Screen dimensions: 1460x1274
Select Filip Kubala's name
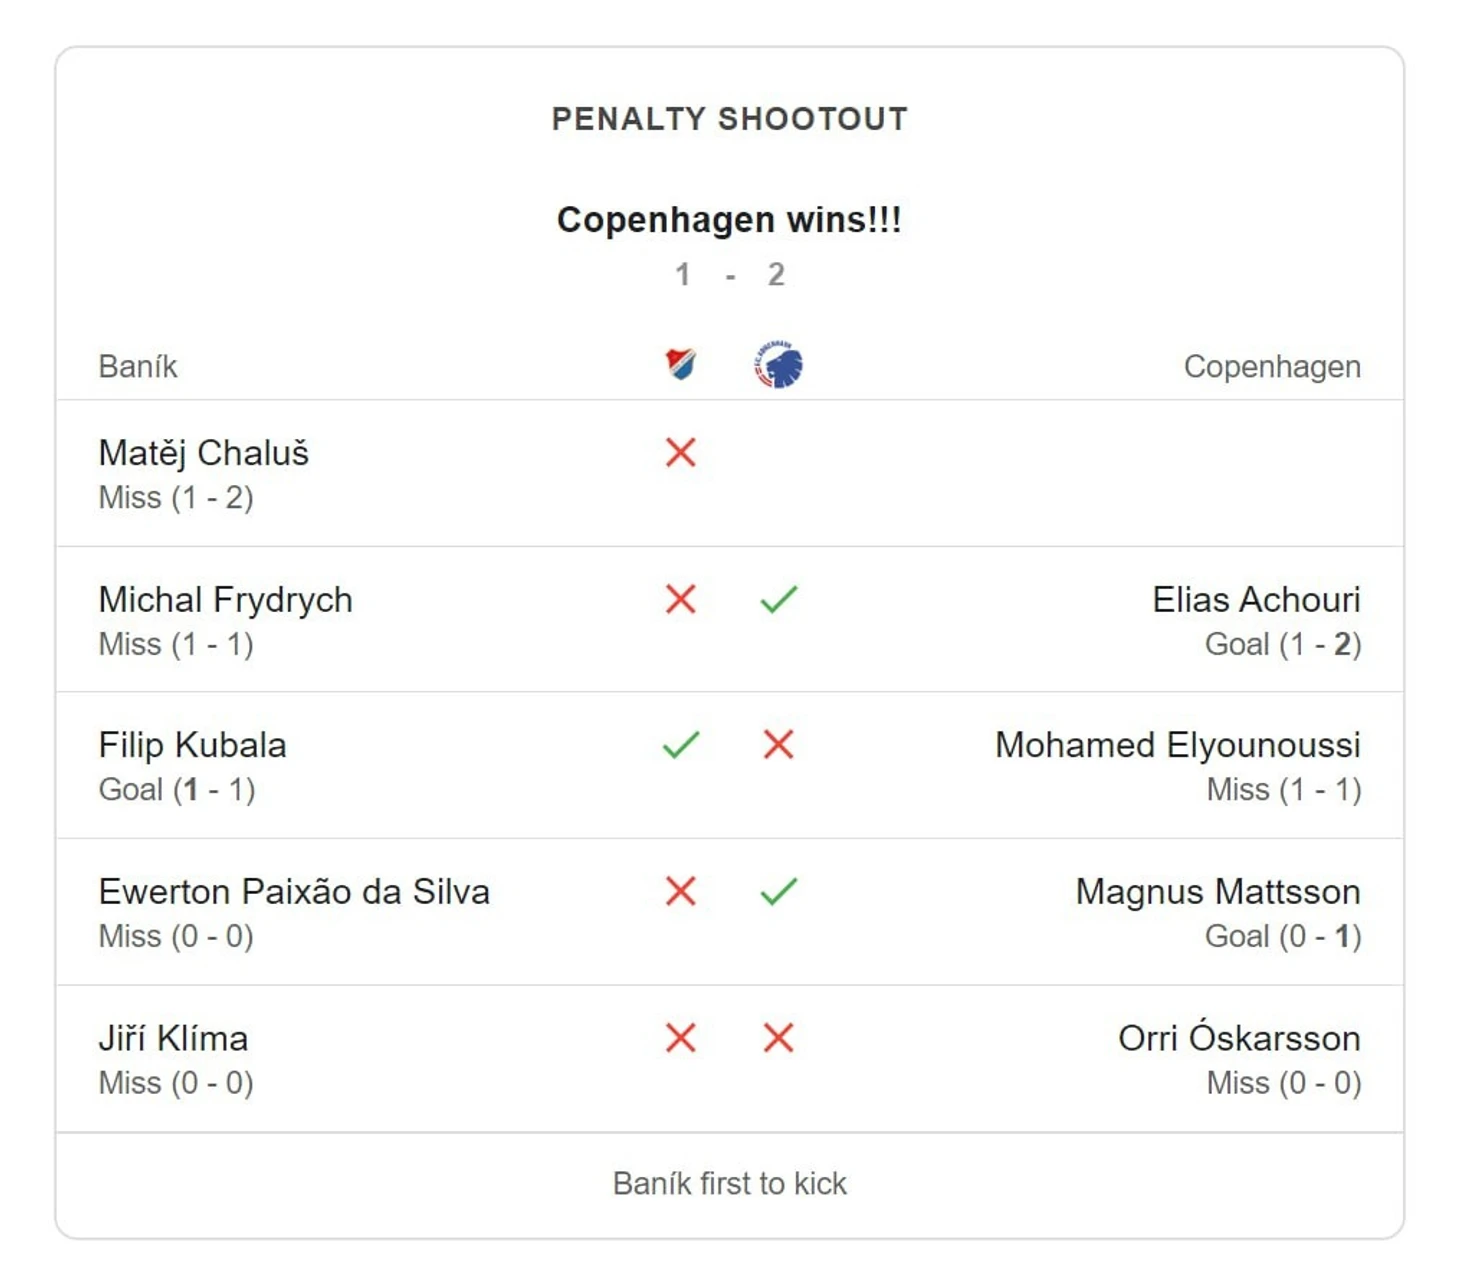193,745
